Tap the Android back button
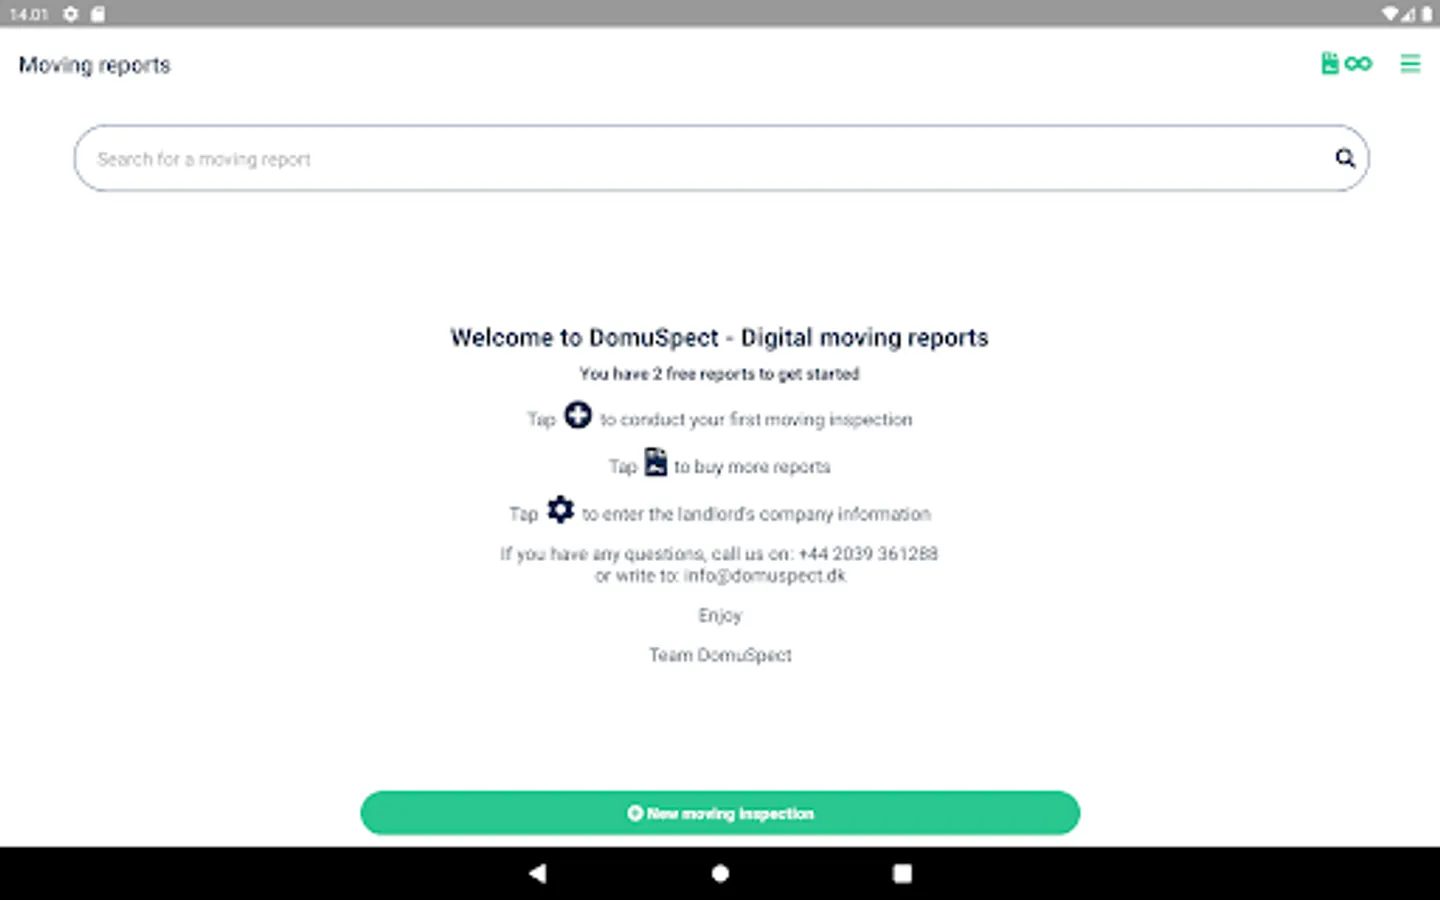 538,873
